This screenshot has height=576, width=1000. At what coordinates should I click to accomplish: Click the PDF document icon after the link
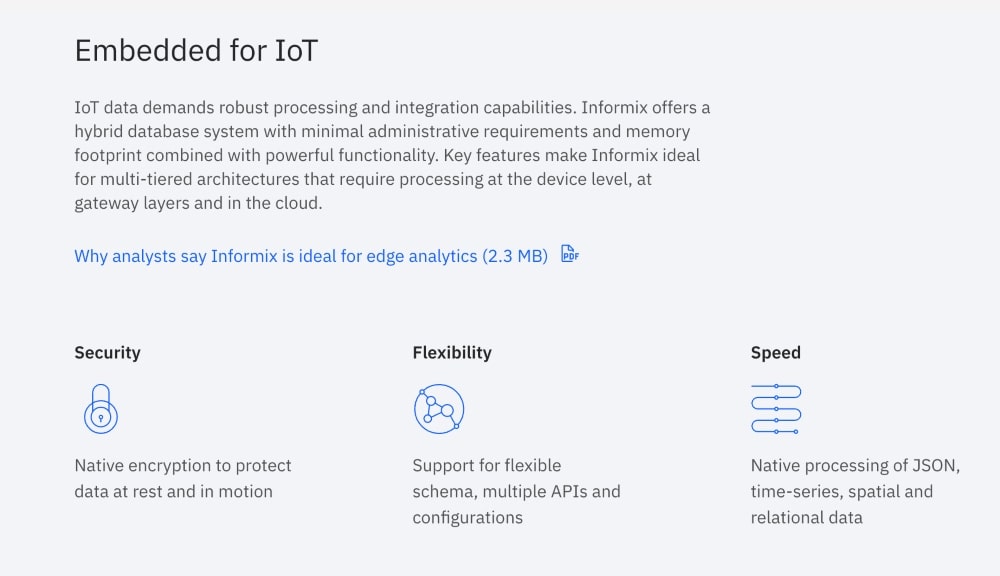click(570, 254)
